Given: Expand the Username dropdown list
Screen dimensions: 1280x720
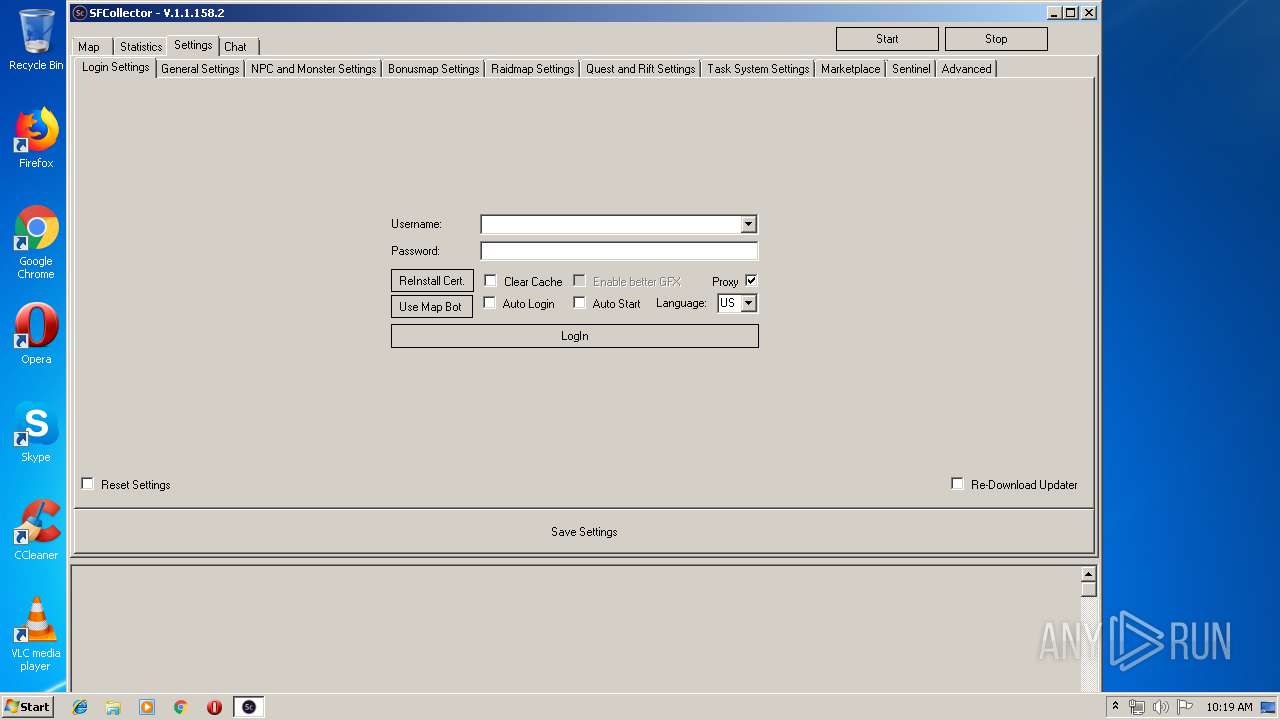Looking at the screenshot, I should (x=748, y=224).
